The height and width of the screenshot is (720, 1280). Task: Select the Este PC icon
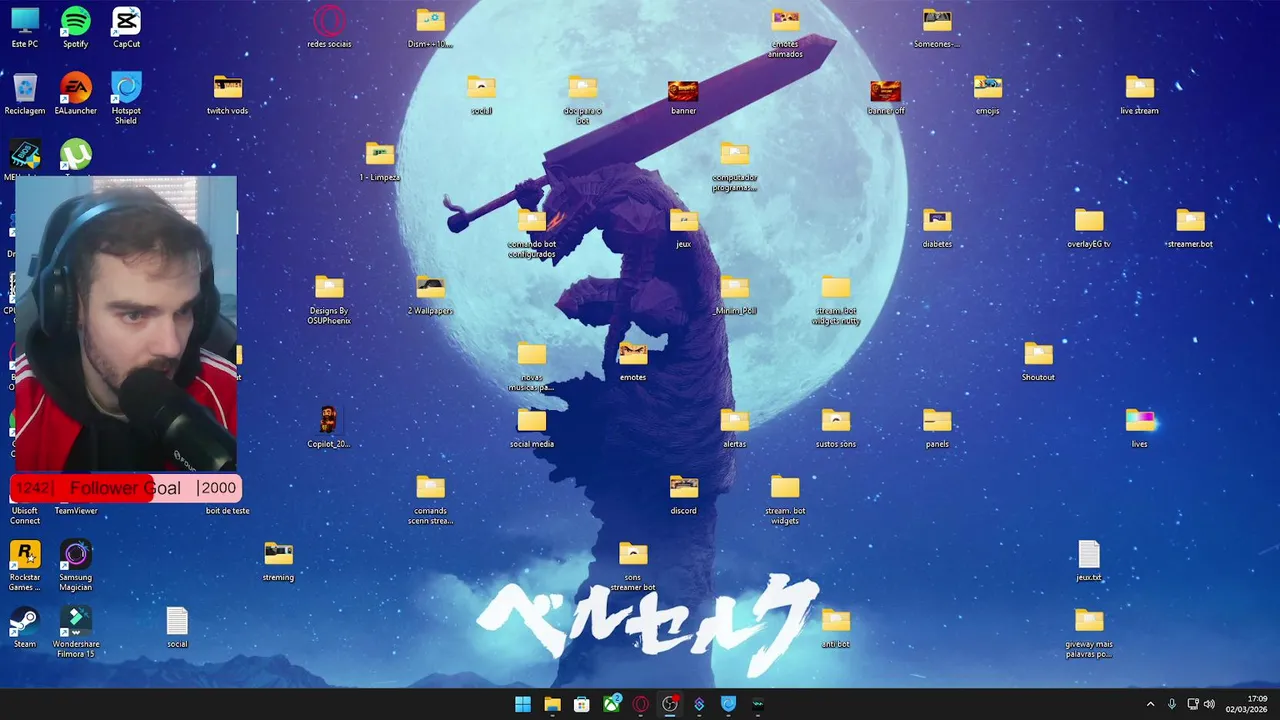(x=25, y=27)
